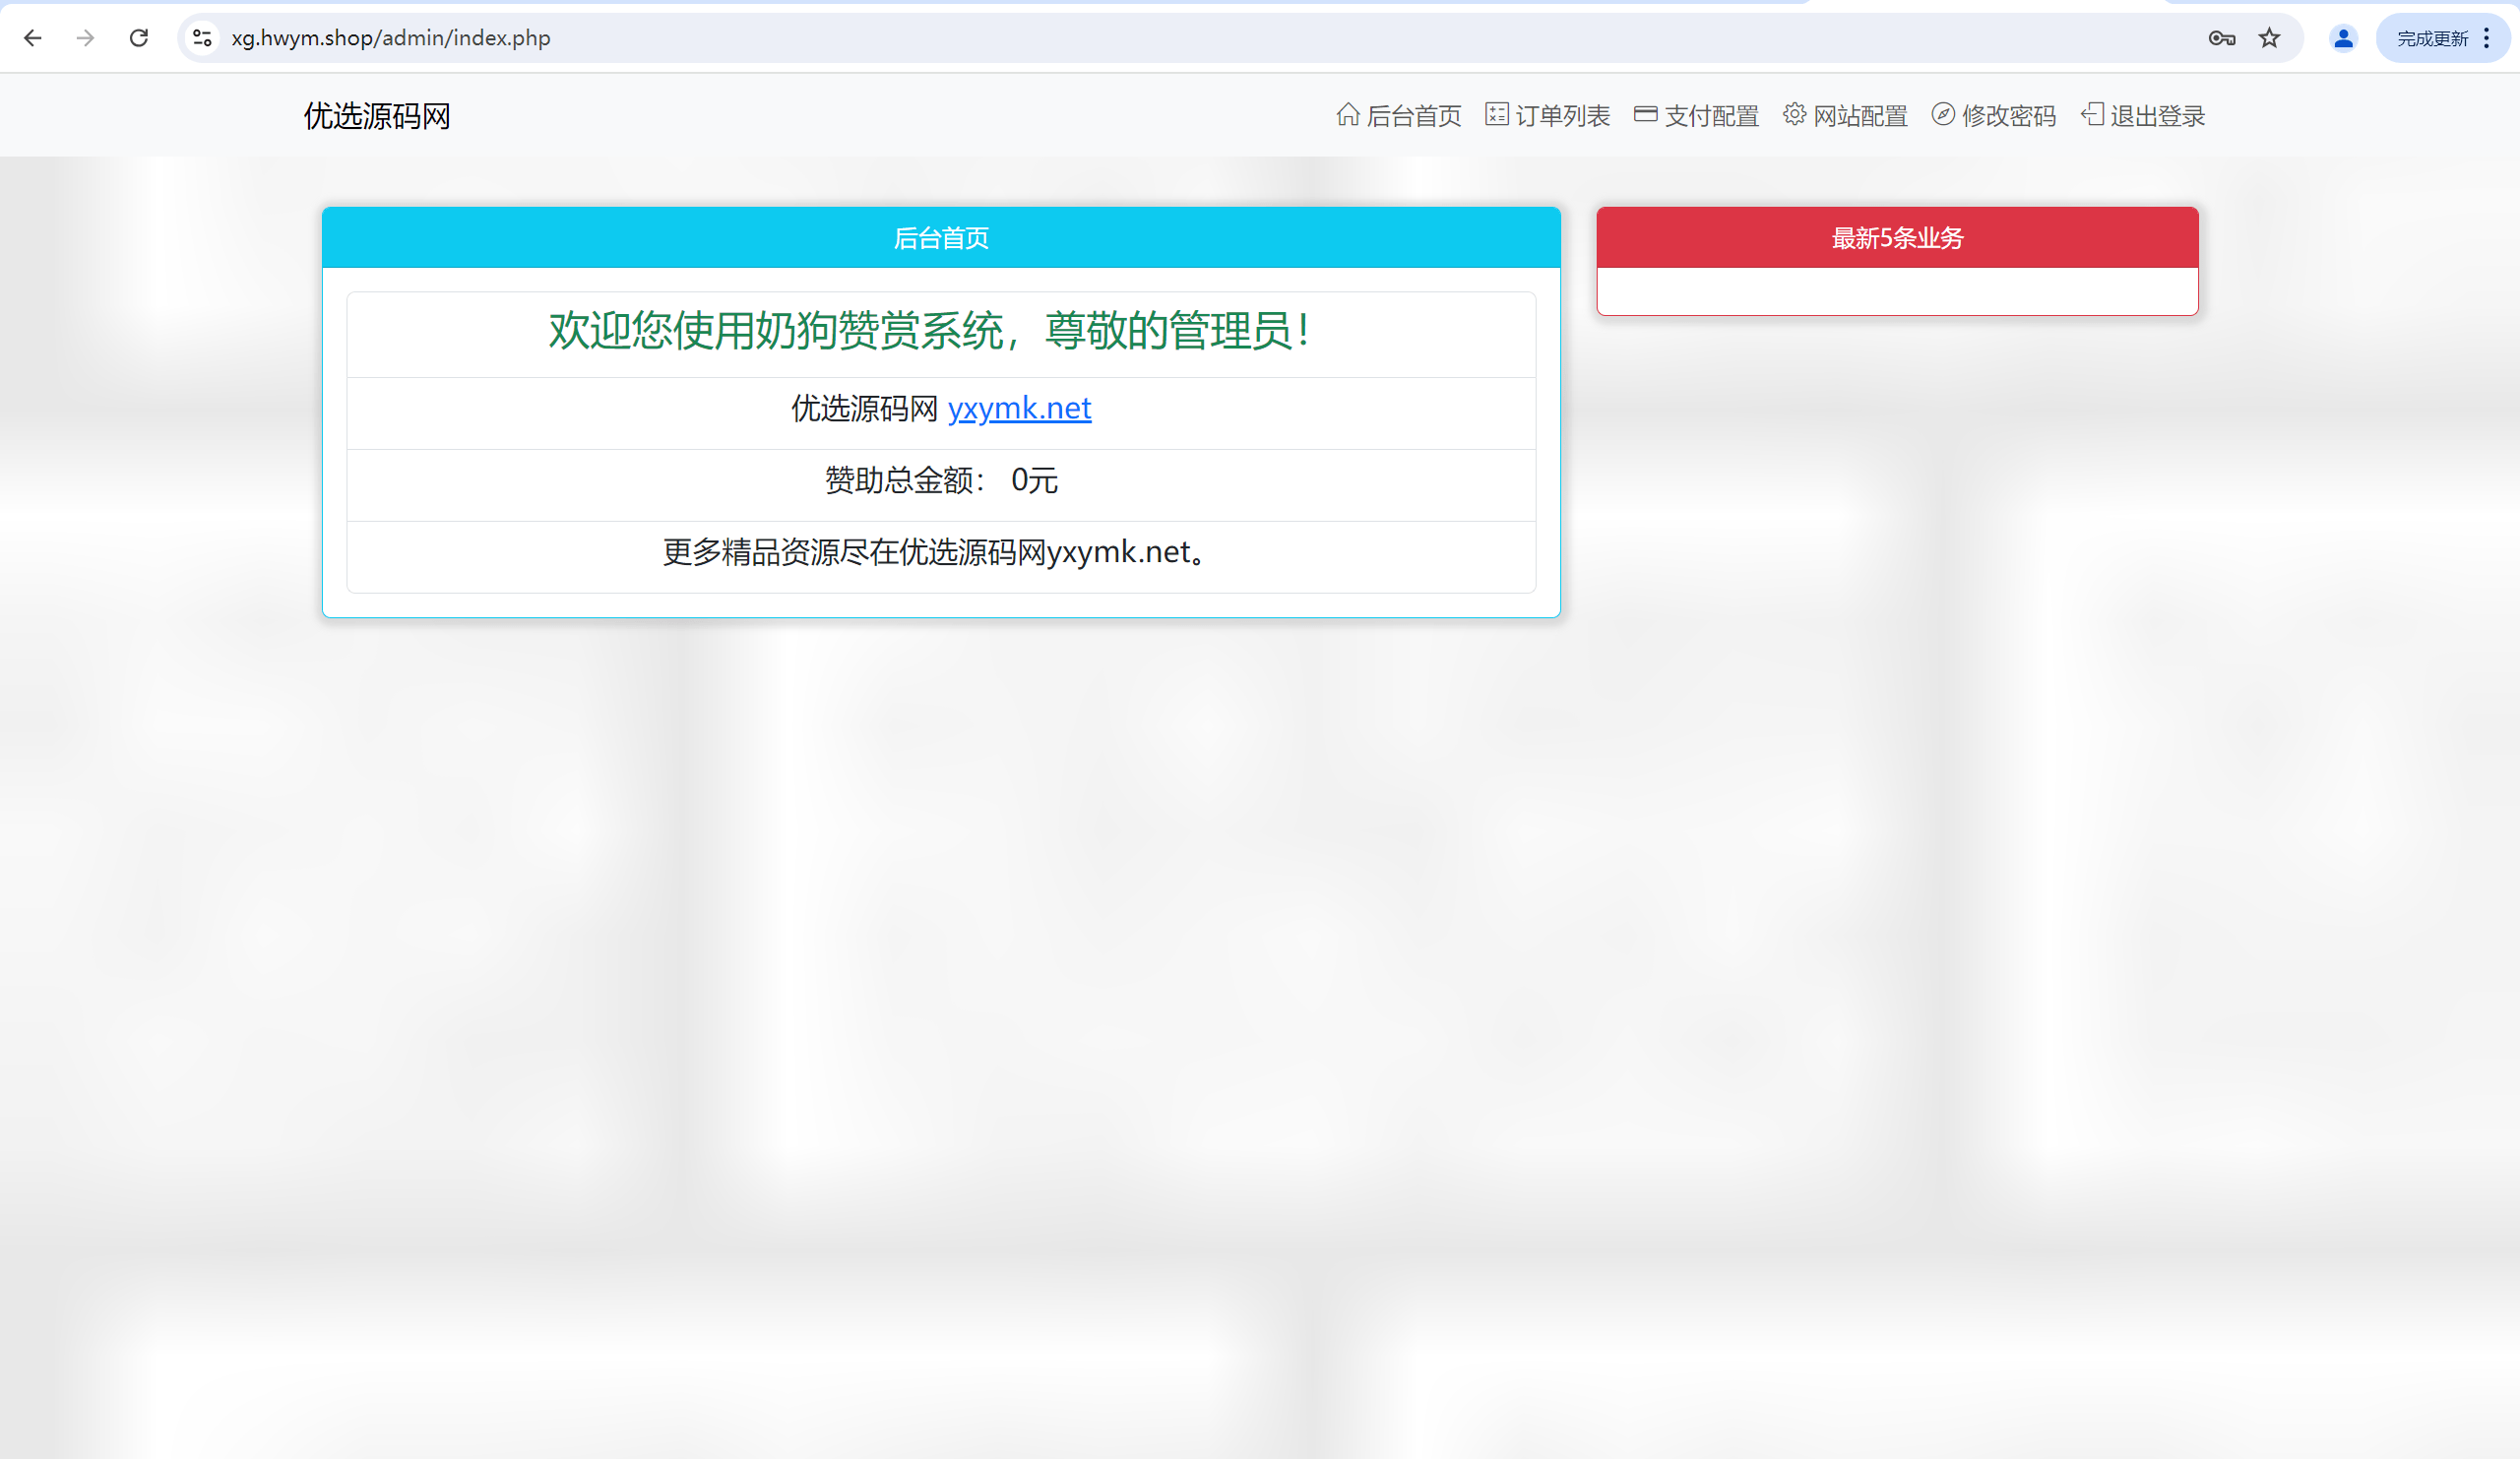
Task: Click the exit icon beside 退出登录
Action: [x=2093, y=114]
